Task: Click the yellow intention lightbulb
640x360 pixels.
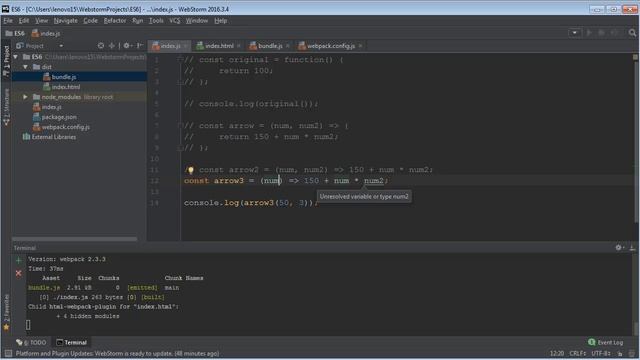Action: [190, 170]
